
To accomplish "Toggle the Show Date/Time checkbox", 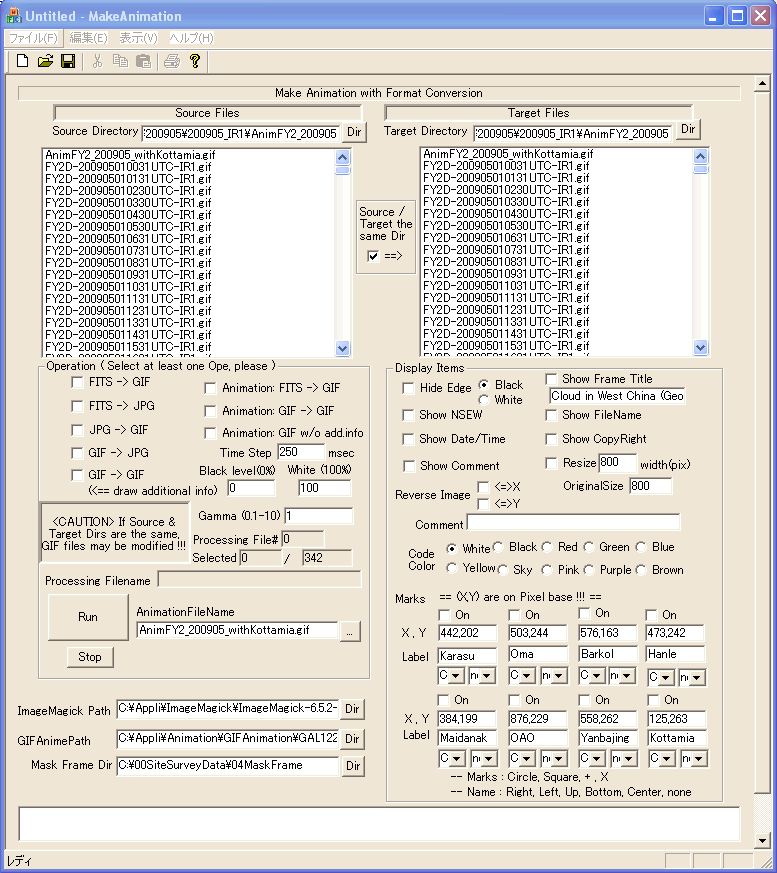I will tap(408, 439).
